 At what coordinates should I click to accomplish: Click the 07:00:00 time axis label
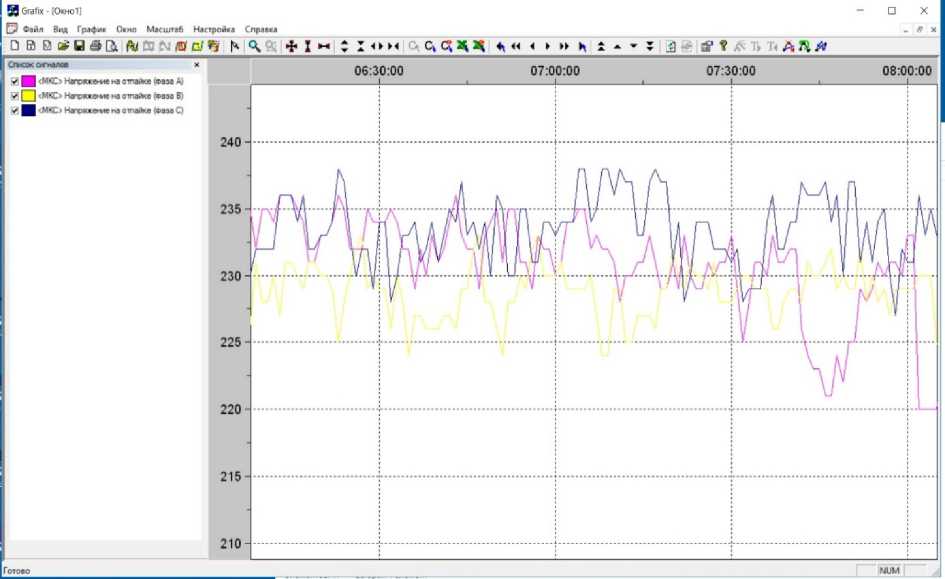click(555, 71)
